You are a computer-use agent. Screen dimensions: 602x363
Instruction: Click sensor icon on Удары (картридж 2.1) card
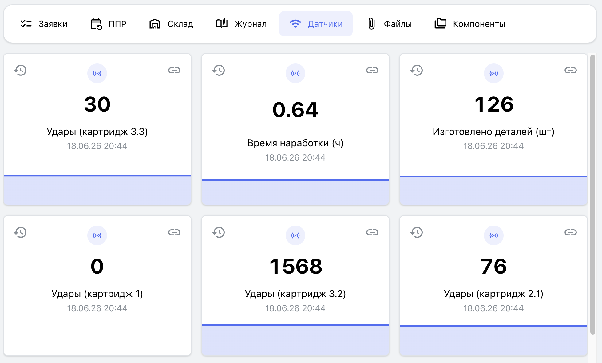click(x=494, y=235)
